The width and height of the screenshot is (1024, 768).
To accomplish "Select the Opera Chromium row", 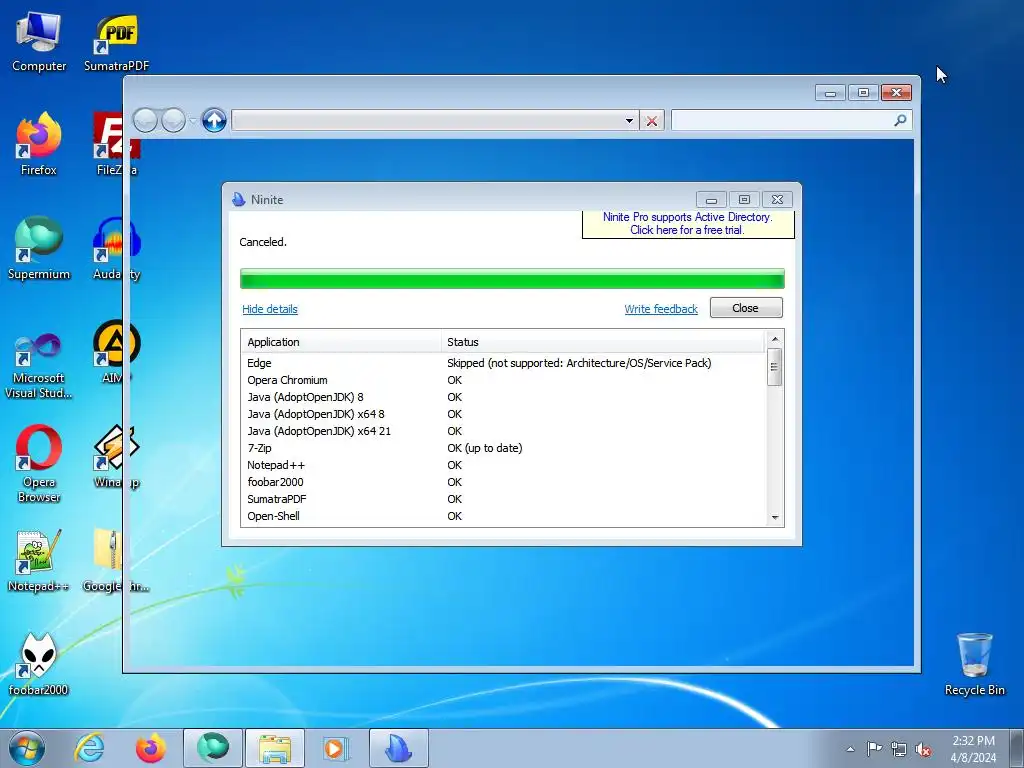I will (503, 380).
